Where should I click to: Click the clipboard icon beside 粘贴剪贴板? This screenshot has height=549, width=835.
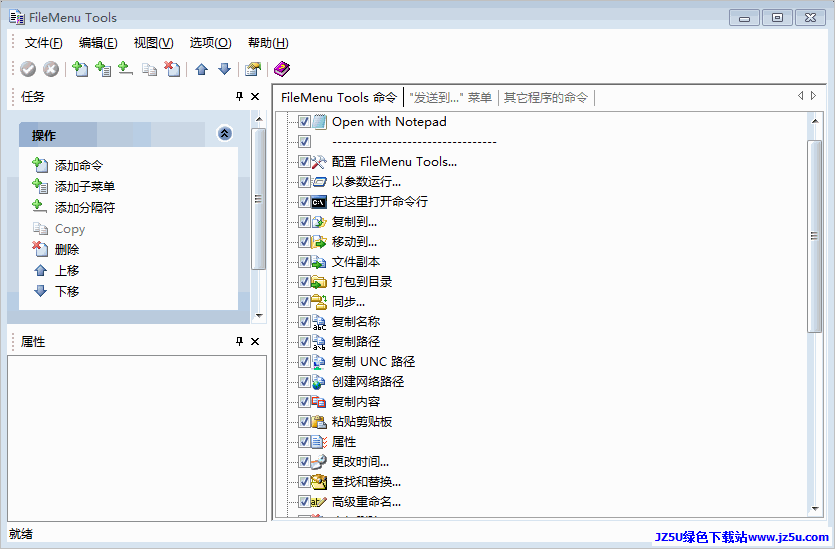pos(319,422)
